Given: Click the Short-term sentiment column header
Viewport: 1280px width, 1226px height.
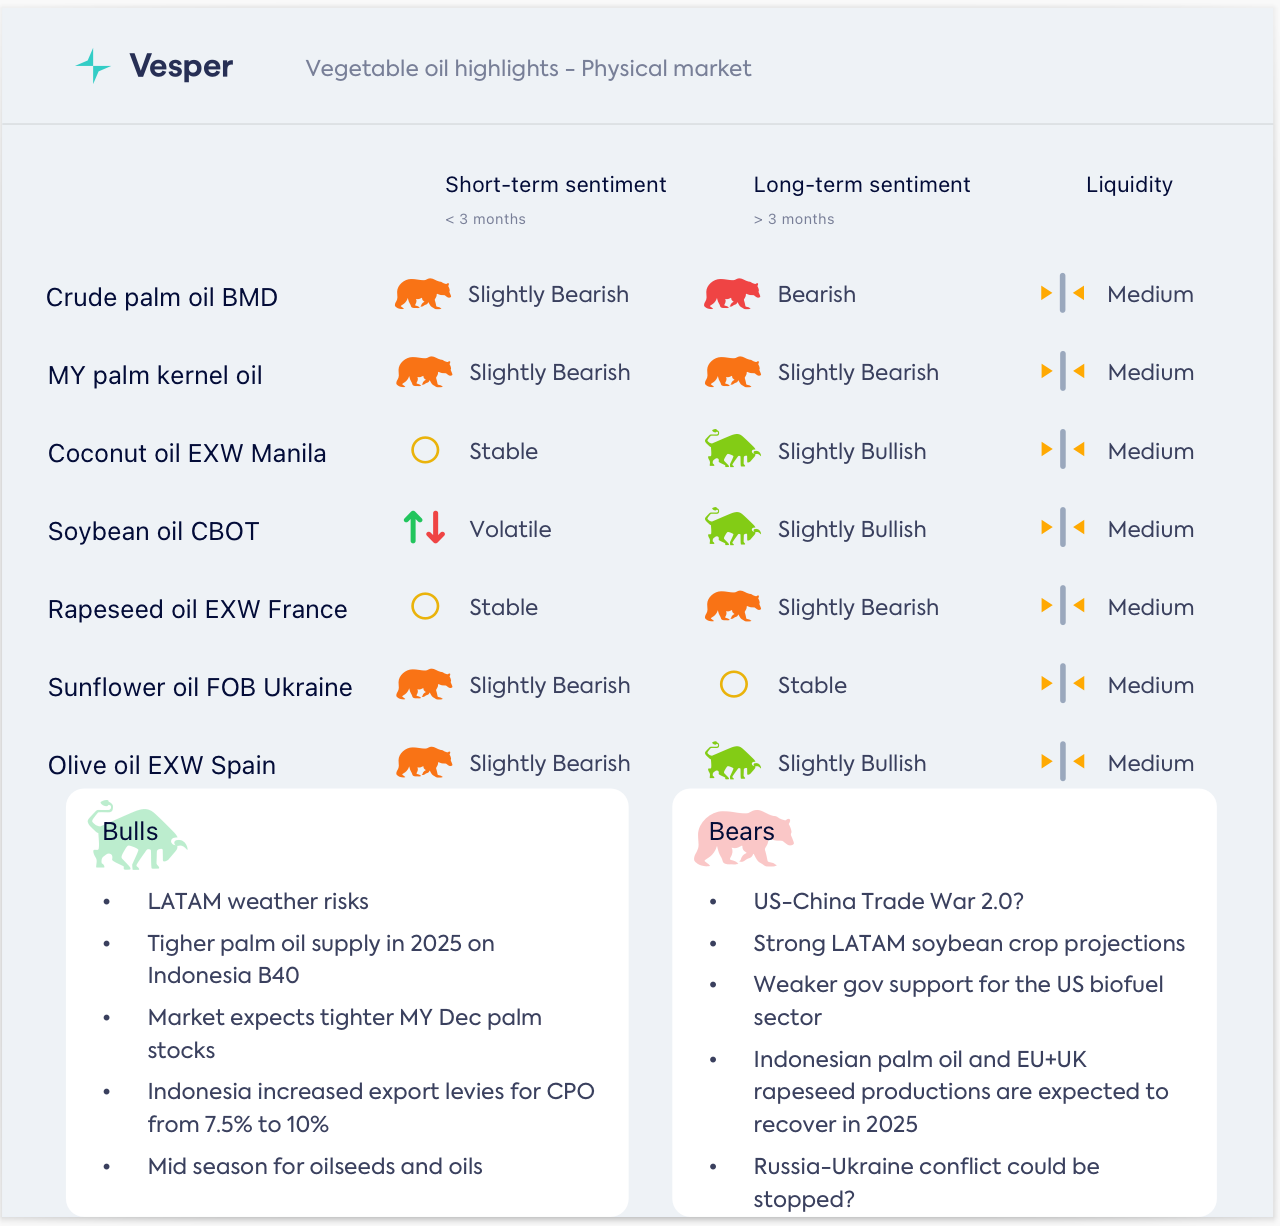Looking at the screenshot, I should (x=555, y=185).
